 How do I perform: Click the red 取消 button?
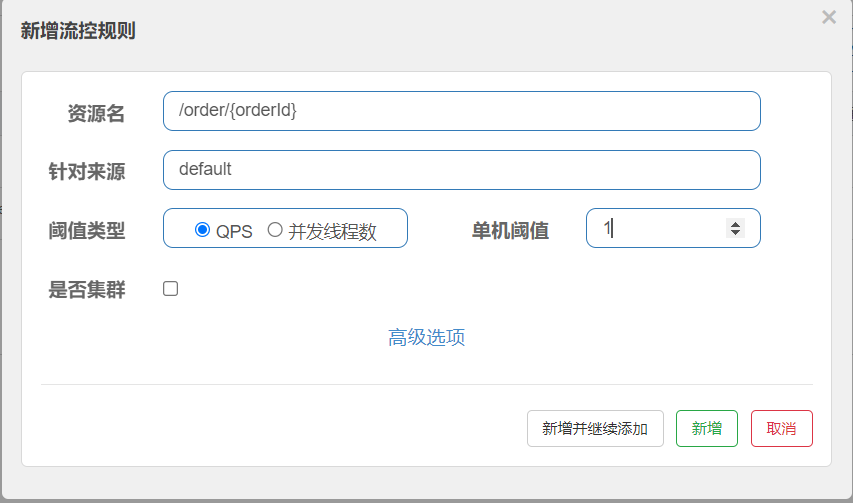(x=782, y=429)
